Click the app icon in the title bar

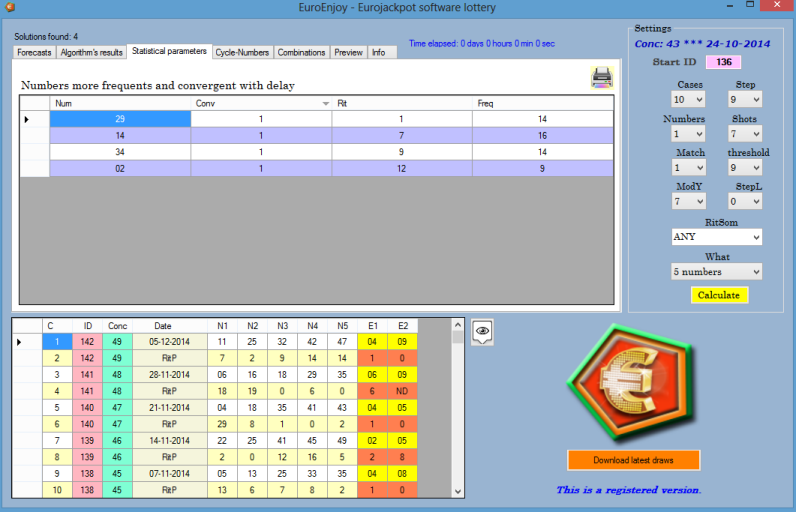point(10,7)
